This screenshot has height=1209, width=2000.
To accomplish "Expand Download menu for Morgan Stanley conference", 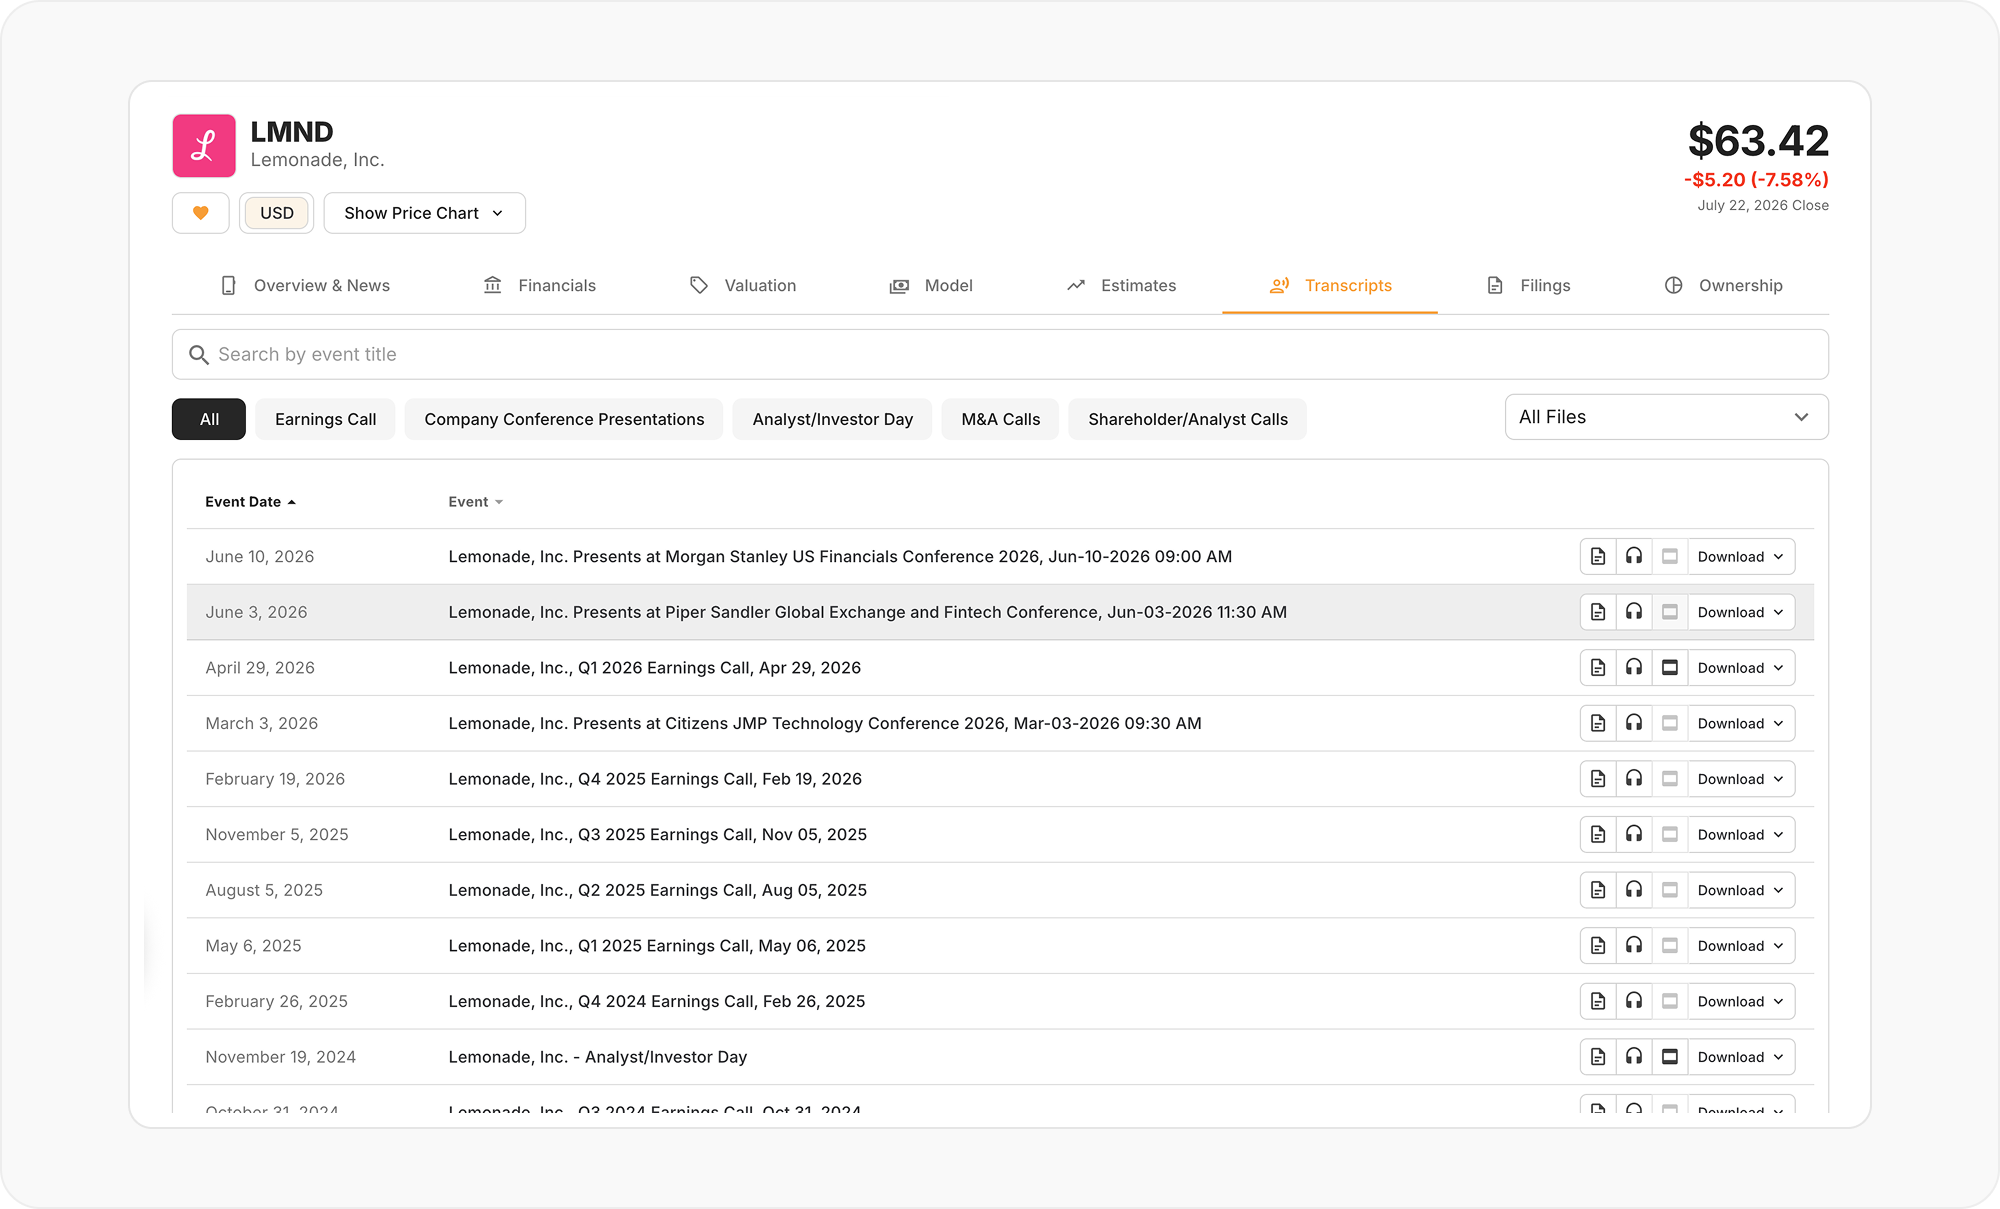I will coord(1741,557).
